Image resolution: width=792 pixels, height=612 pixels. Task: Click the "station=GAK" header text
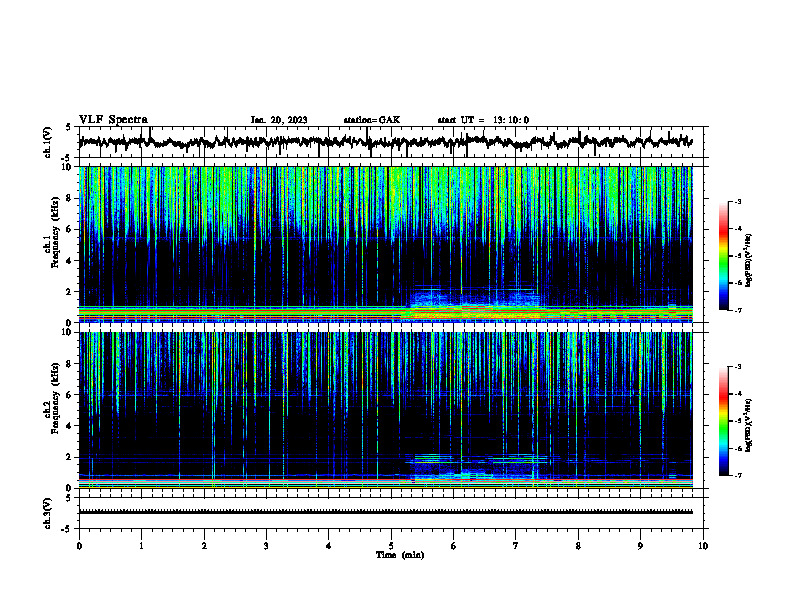pos(372,120)
